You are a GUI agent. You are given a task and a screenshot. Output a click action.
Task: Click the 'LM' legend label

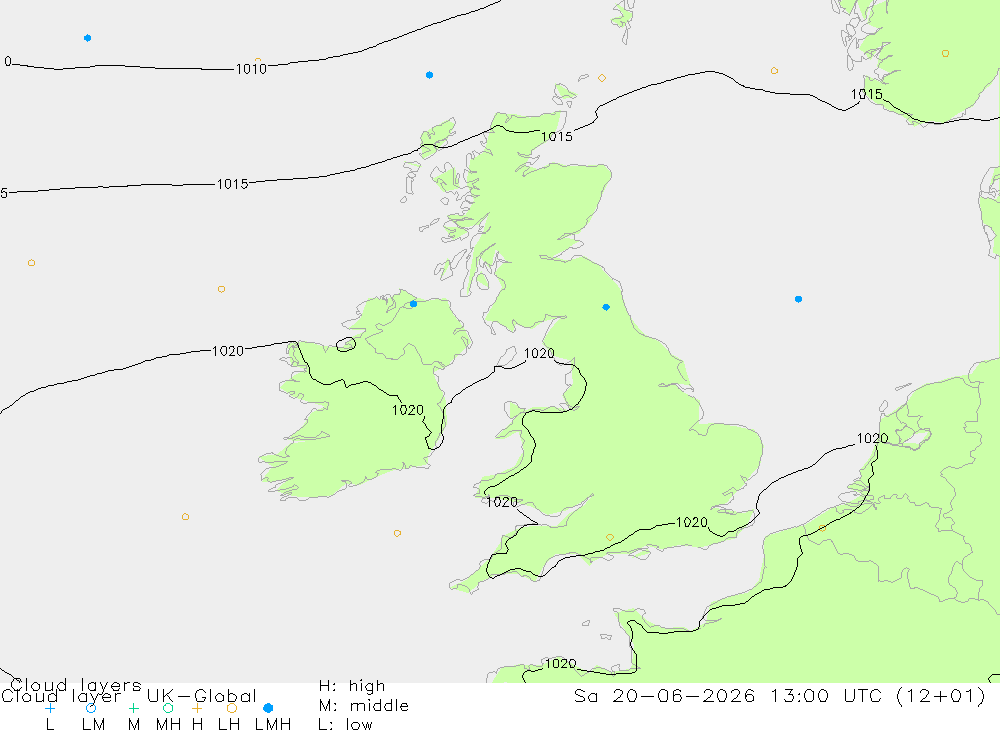pos(94,725)
